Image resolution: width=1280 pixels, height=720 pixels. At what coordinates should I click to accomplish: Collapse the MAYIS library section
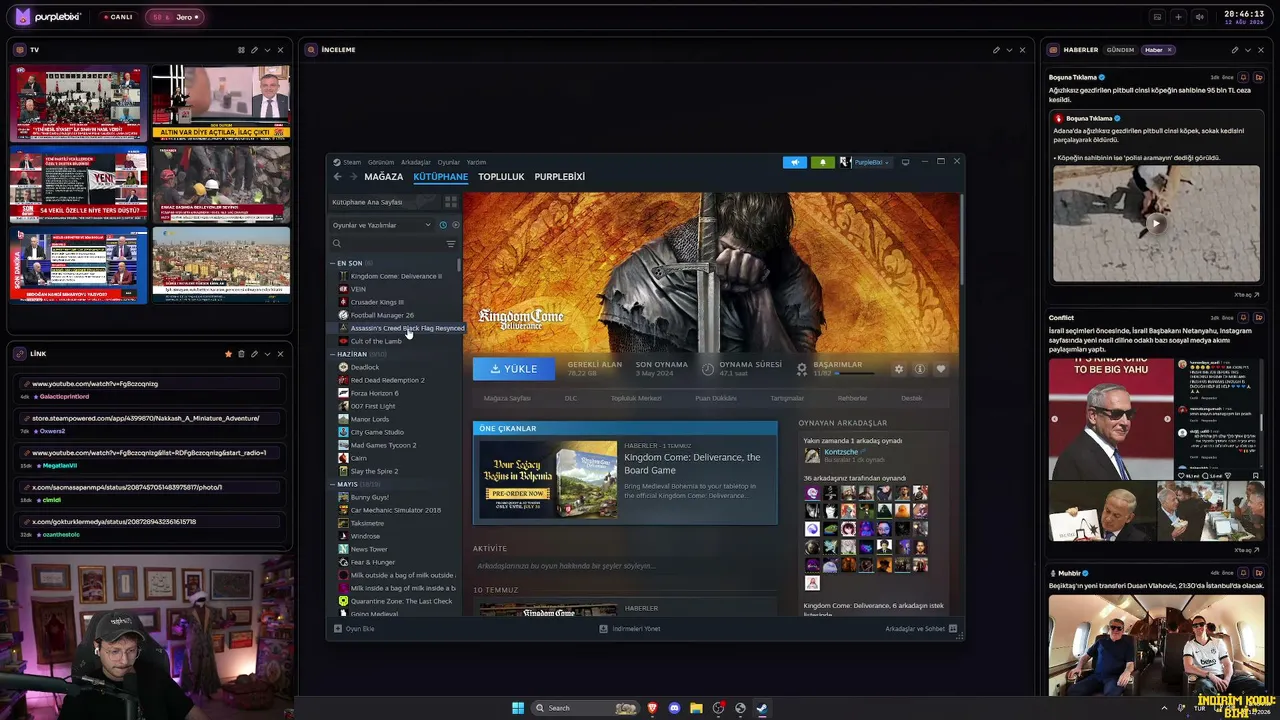[333, 484]
